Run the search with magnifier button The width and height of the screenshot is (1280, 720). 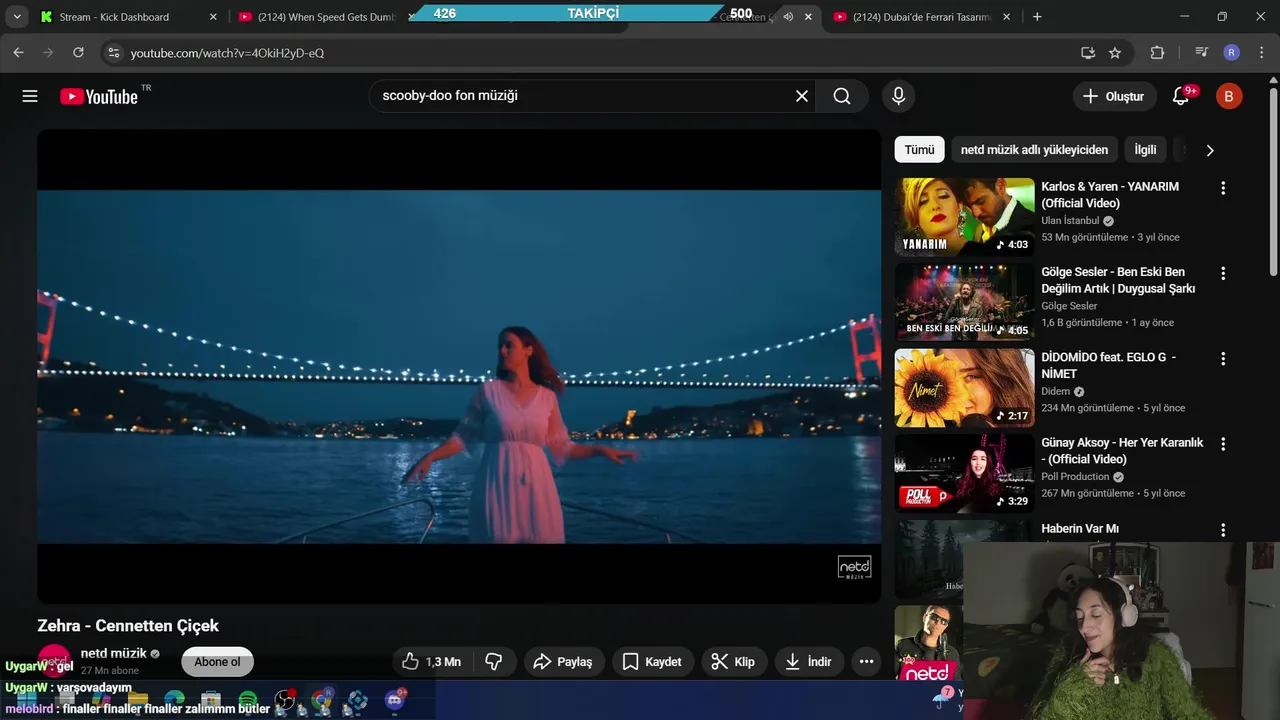click(x=842, y=96)
